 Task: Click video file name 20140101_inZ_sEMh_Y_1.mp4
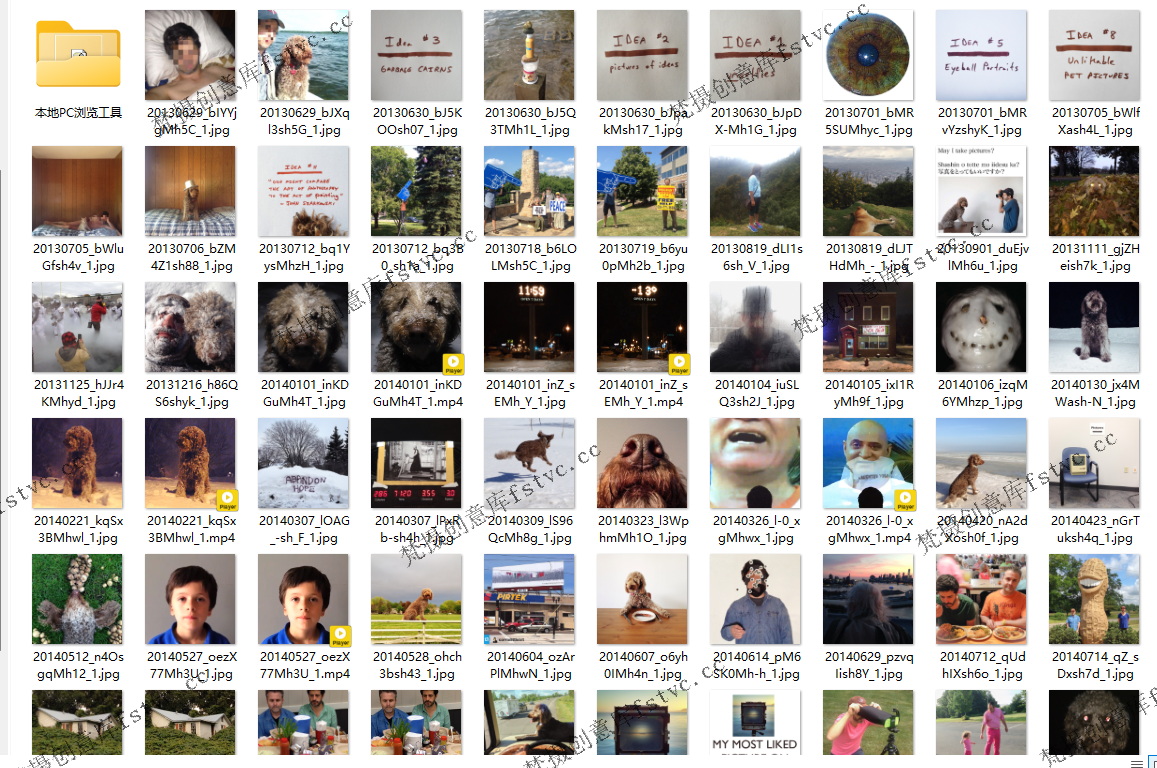(643, 393)
